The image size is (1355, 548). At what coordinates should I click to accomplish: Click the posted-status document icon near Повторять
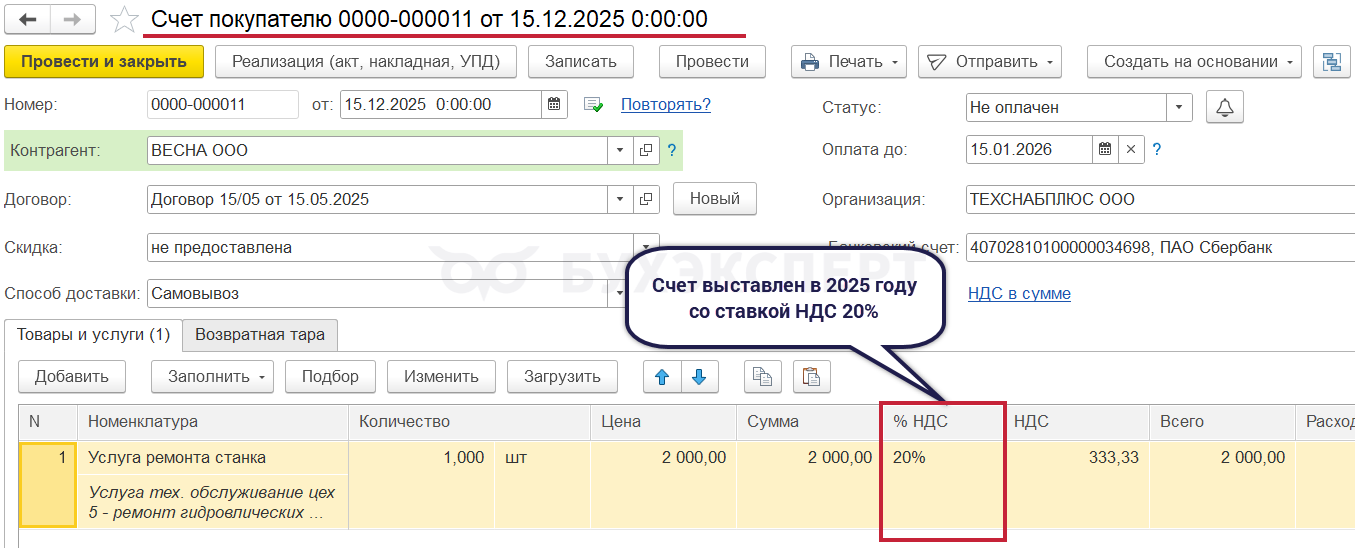tap(594, 105)
